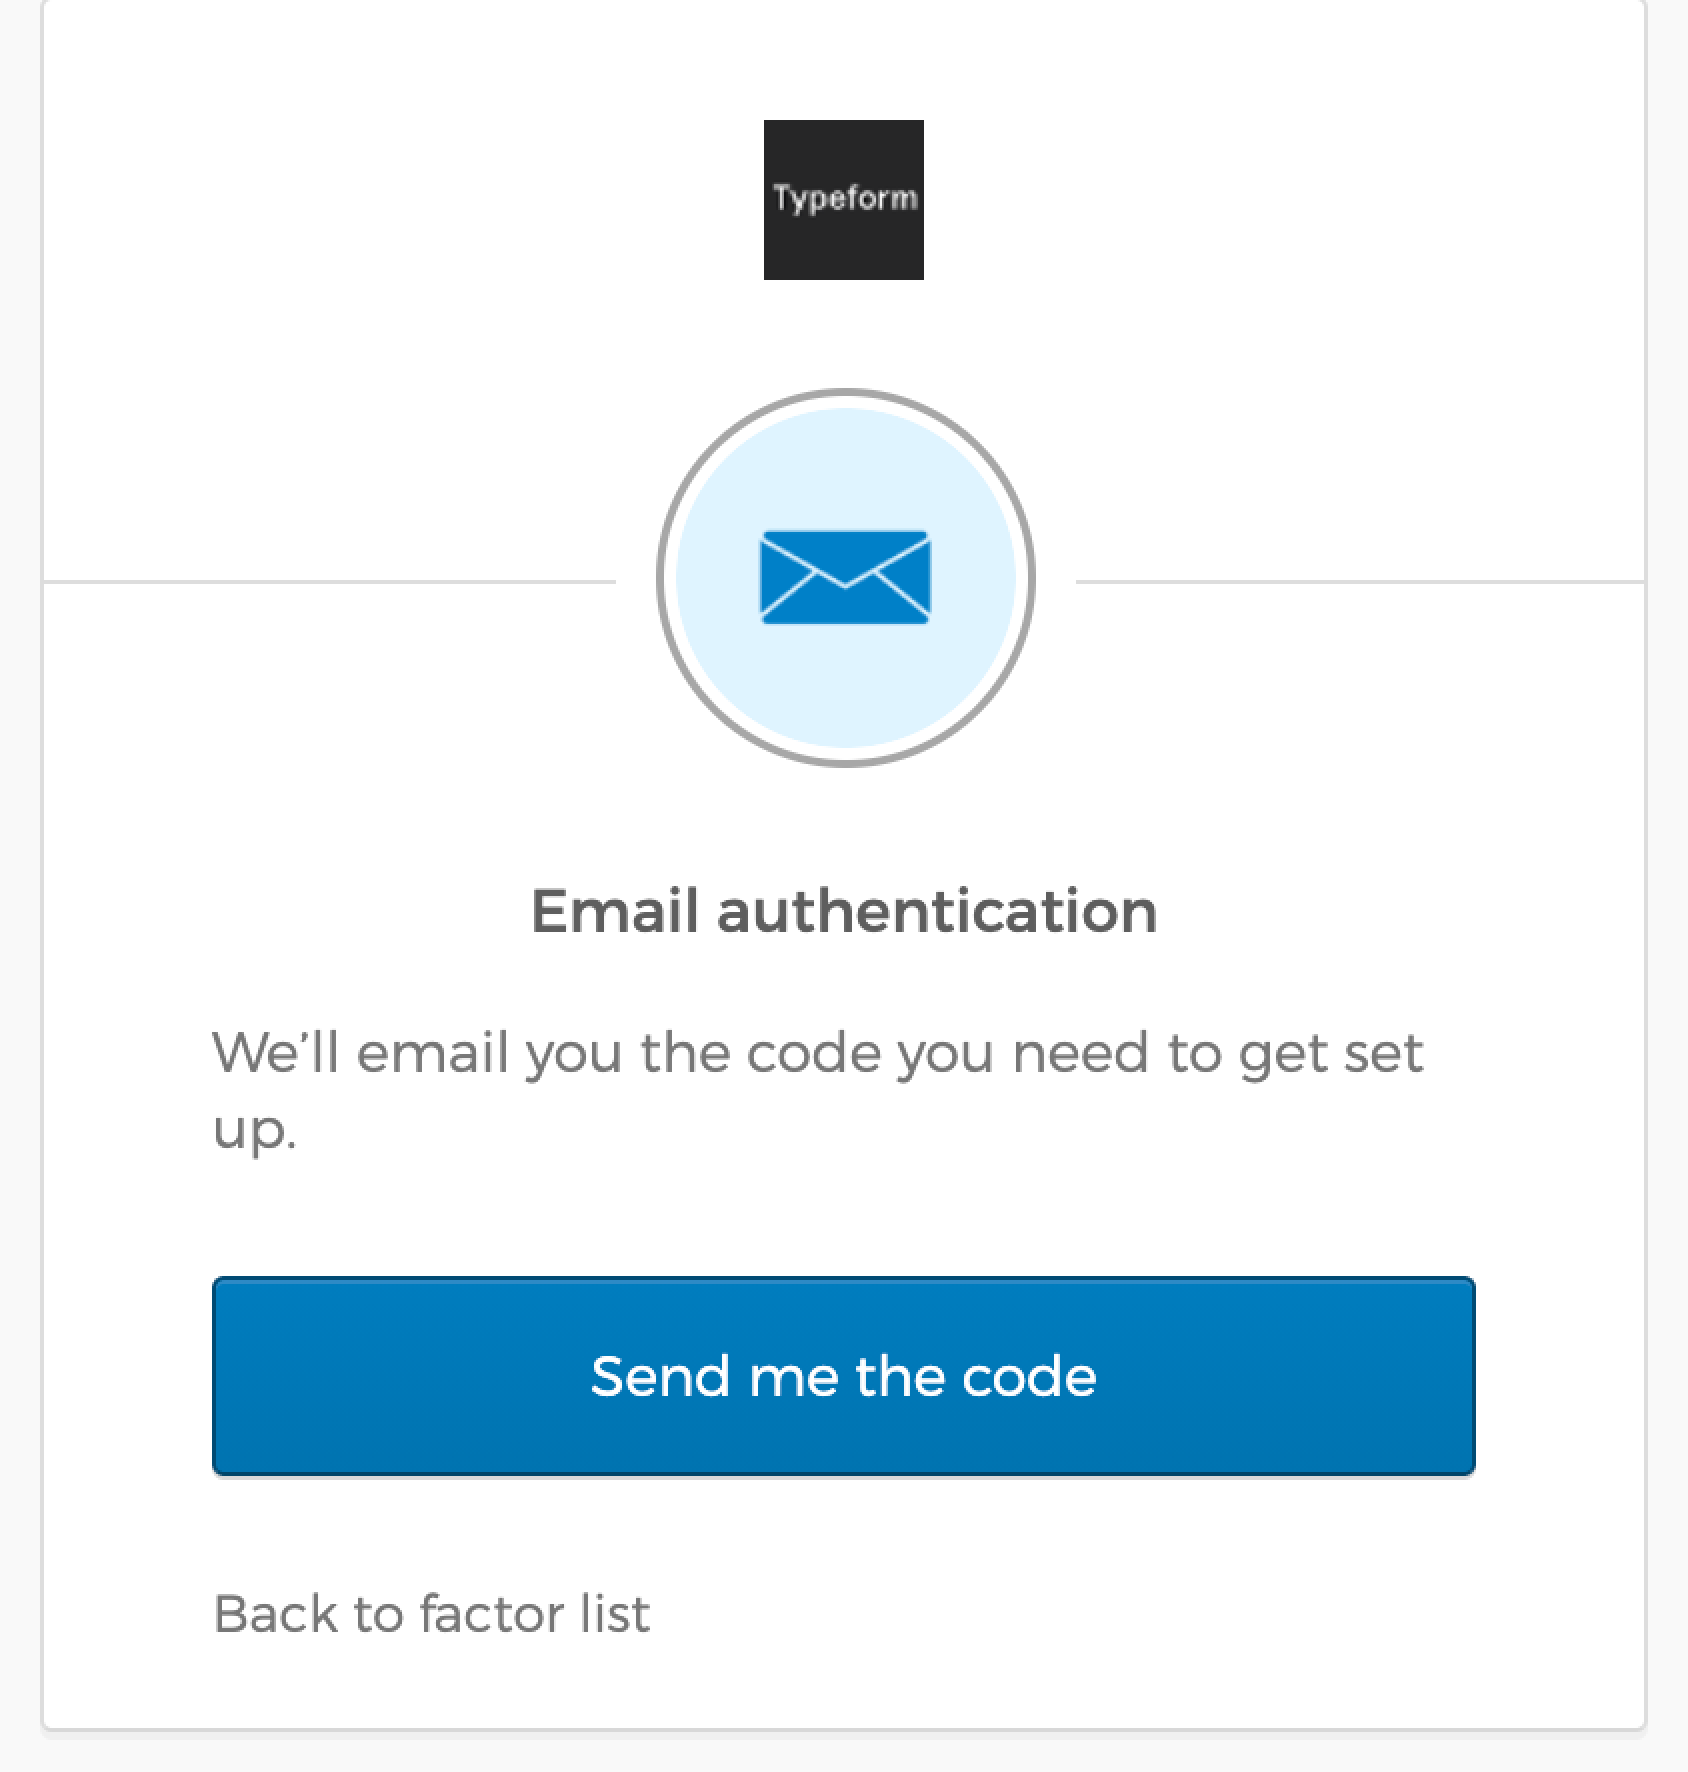This screenshot has height=1772, width=1688.
Task: Click the Email authentication heading
Action: point(844,912)
